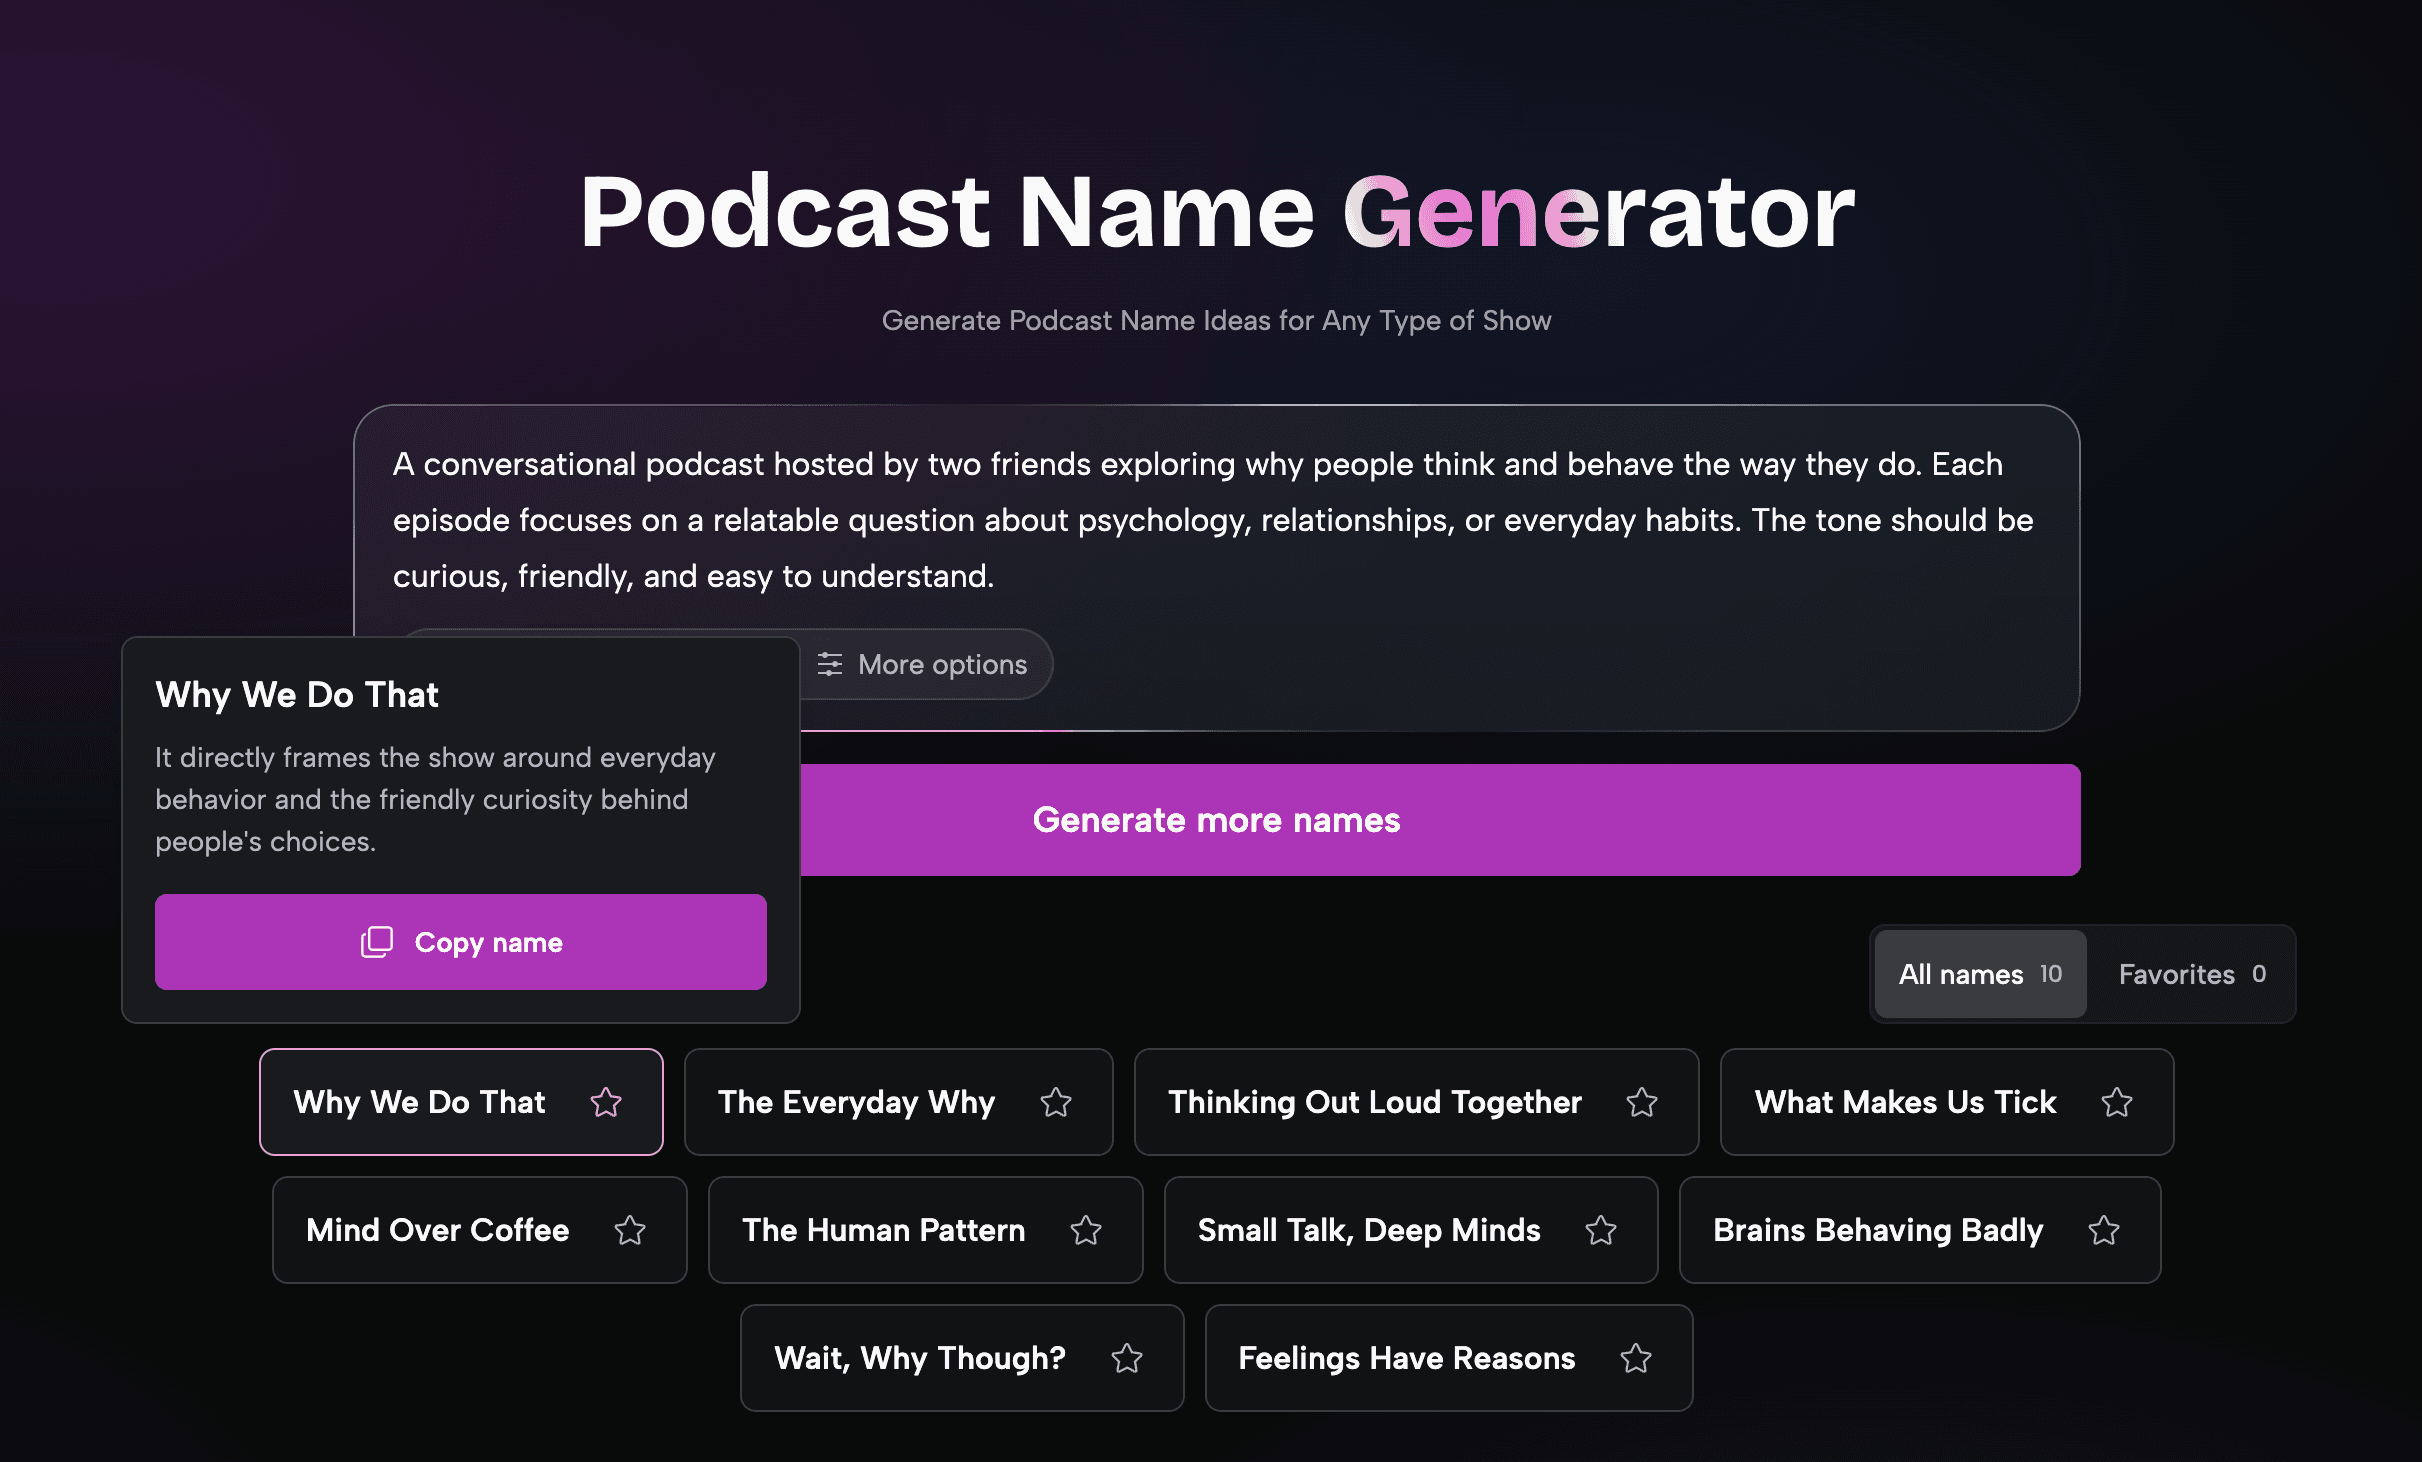Click the sliders icon in More options
Viewport: 2422px width, 1462px height.
coord(830,664)
